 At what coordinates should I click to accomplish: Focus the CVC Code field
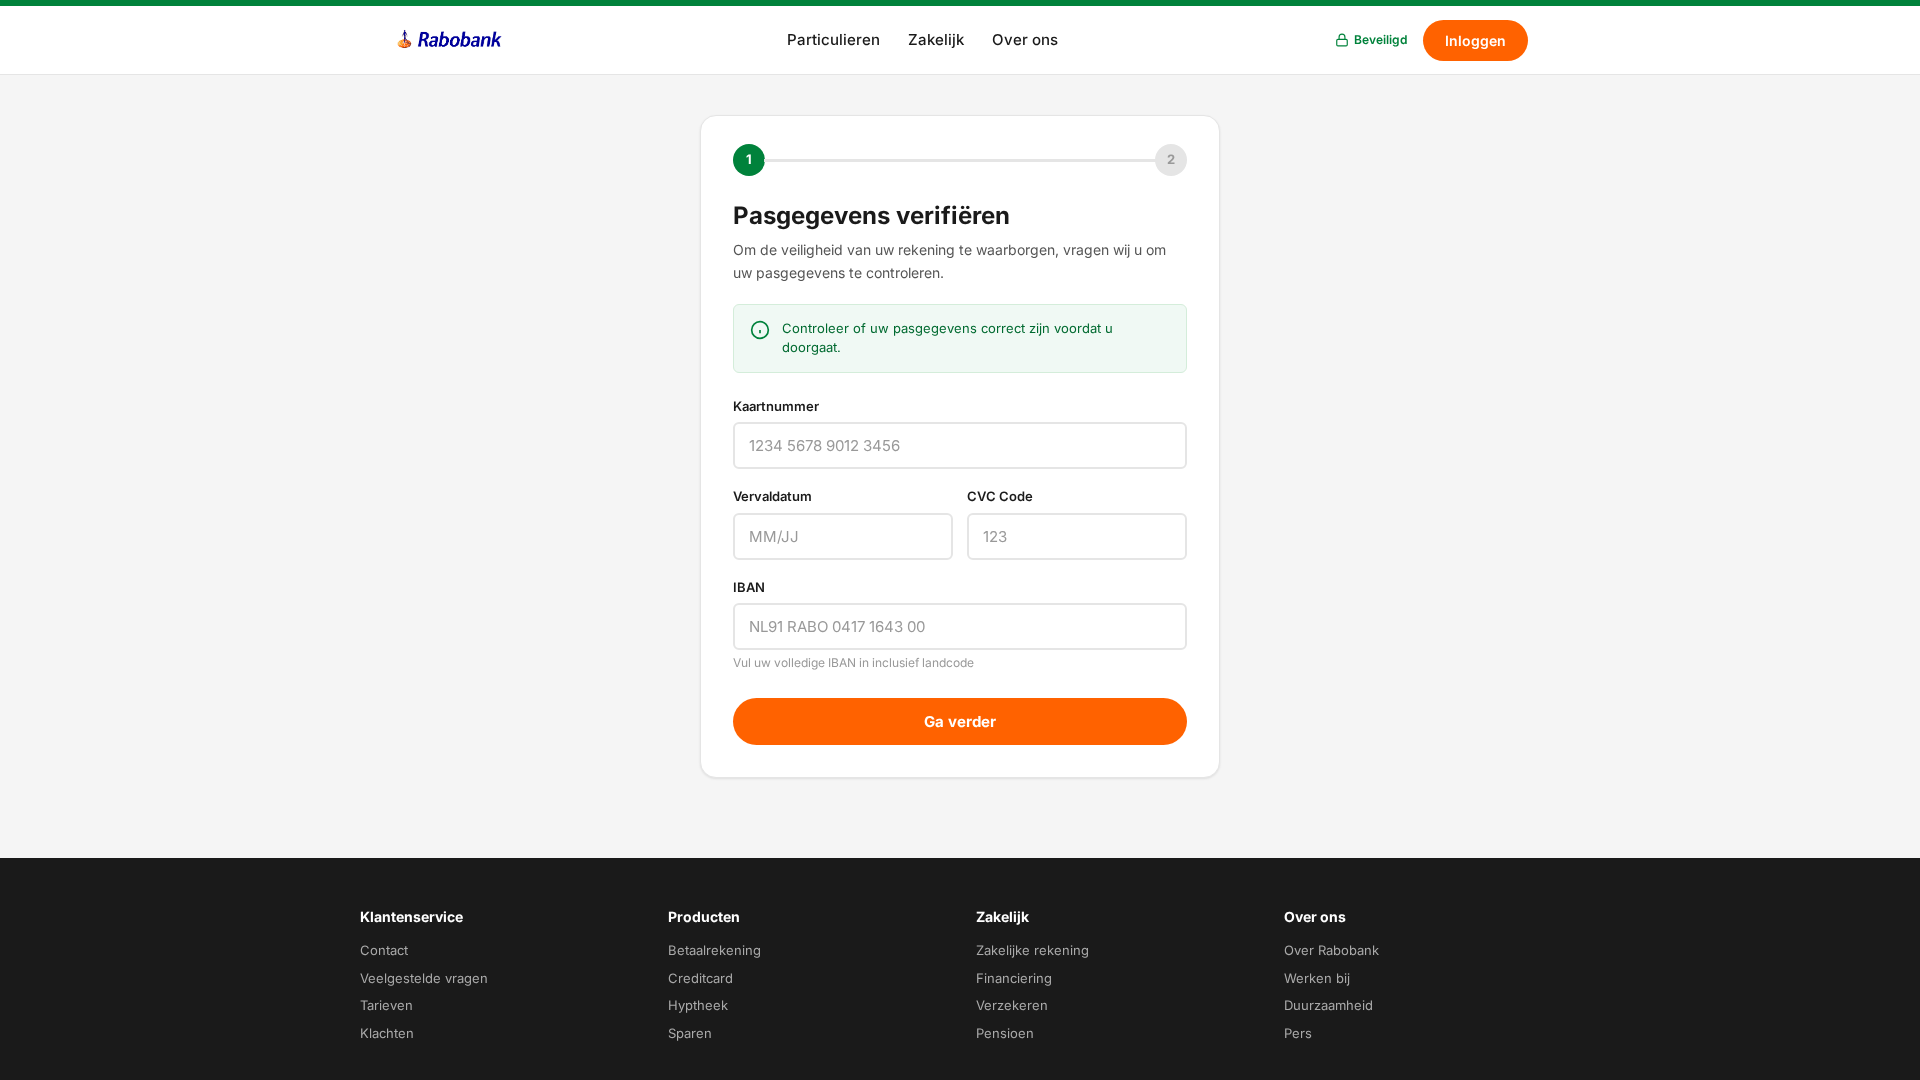point(1077,536)
